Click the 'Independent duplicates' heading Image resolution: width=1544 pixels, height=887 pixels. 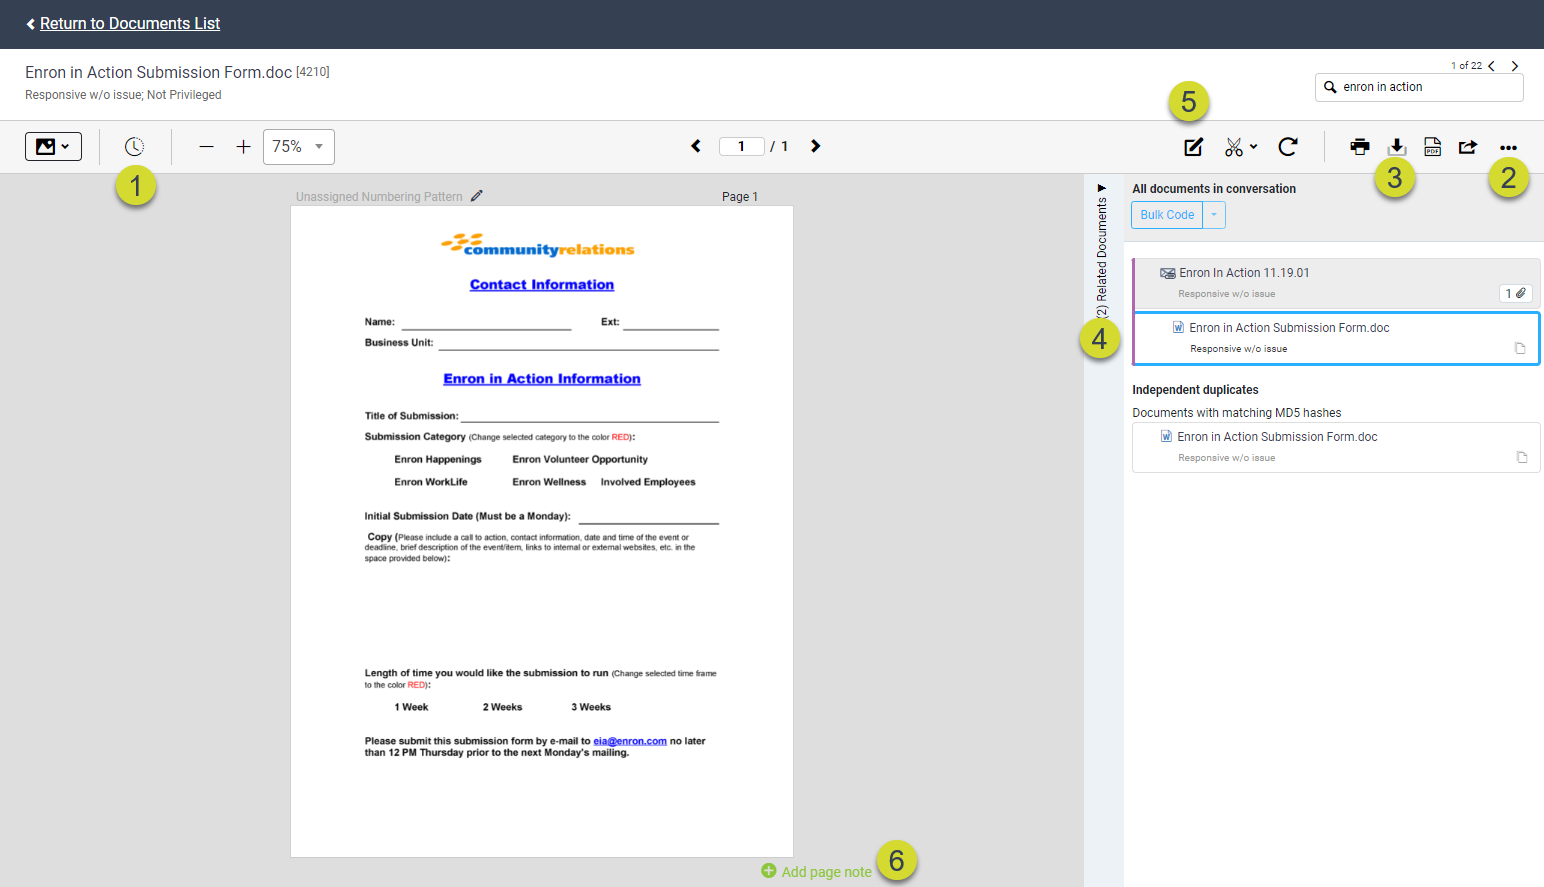1195,390
